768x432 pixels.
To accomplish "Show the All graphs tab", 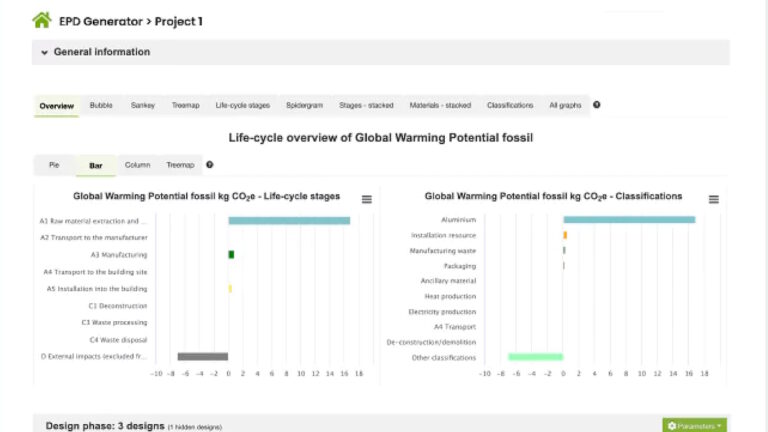I will pos(565,105).
